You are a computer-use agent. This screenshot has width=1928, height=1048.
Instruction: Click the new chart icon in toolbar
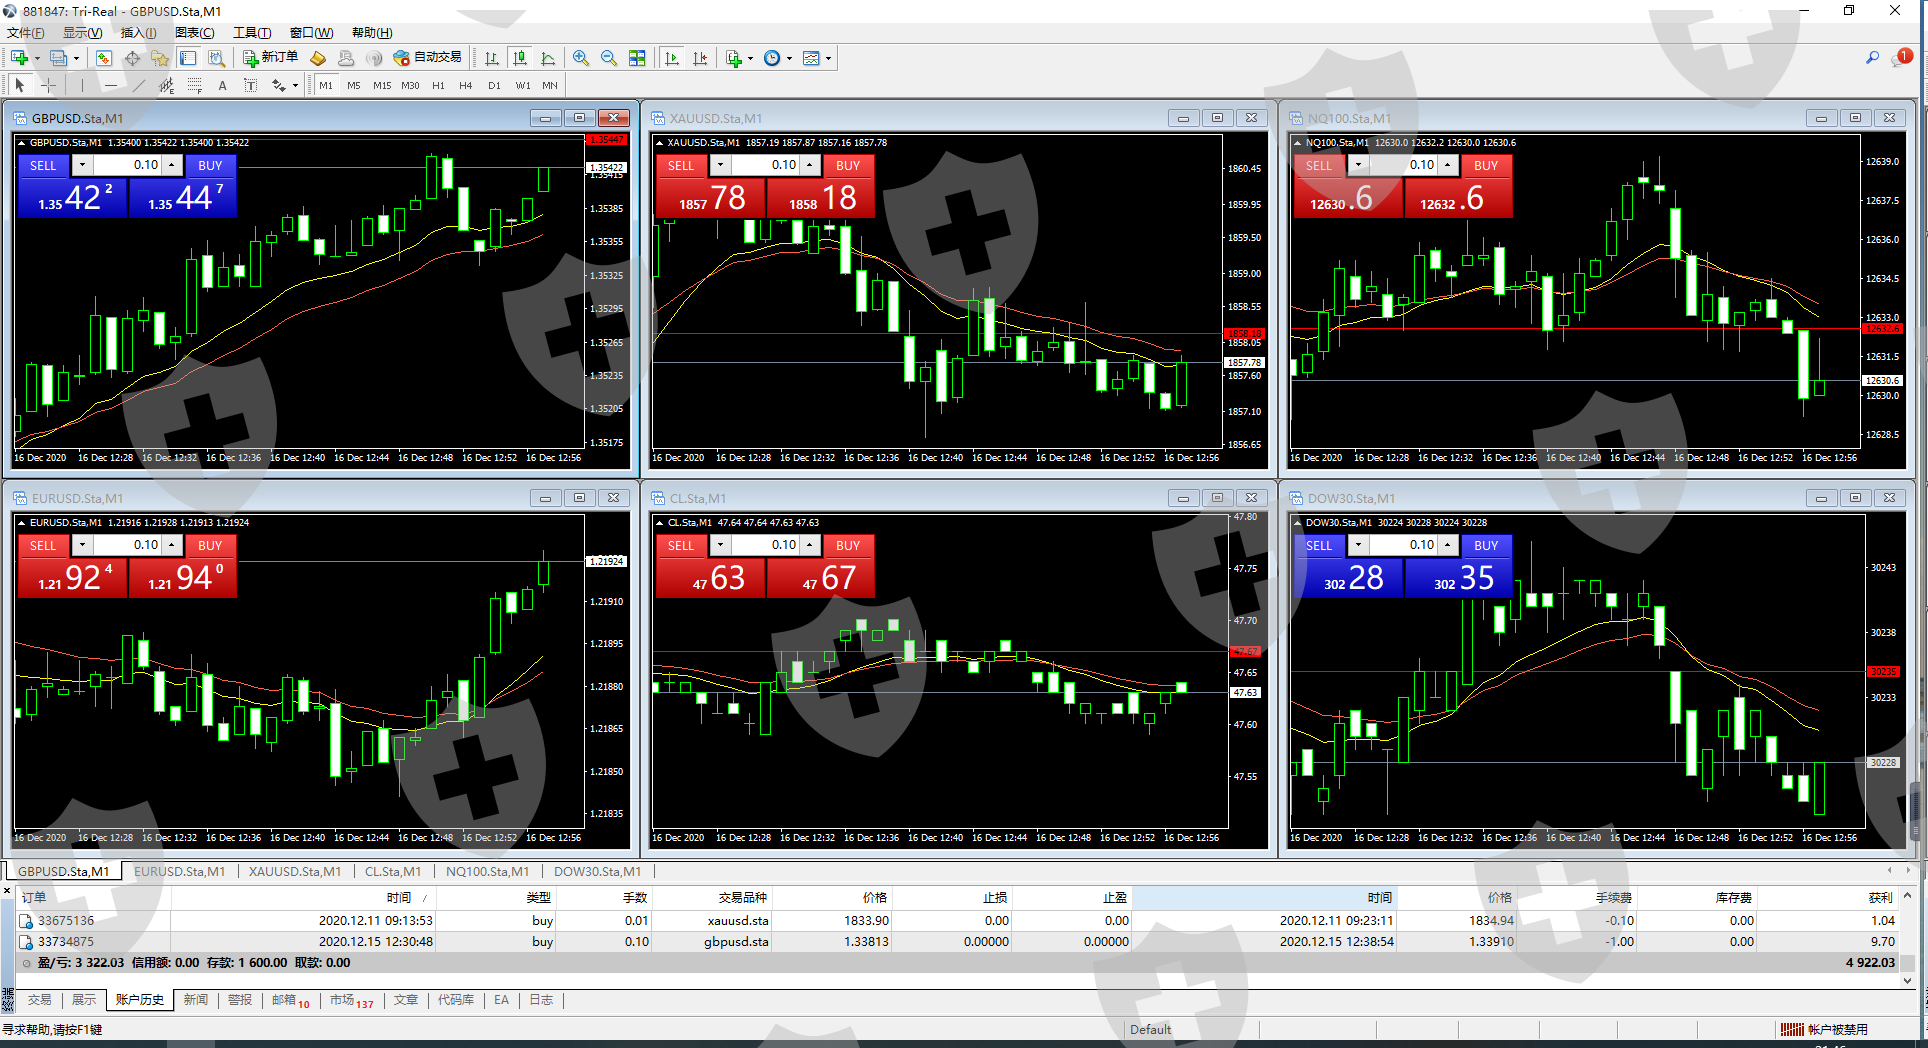[19, 58]
